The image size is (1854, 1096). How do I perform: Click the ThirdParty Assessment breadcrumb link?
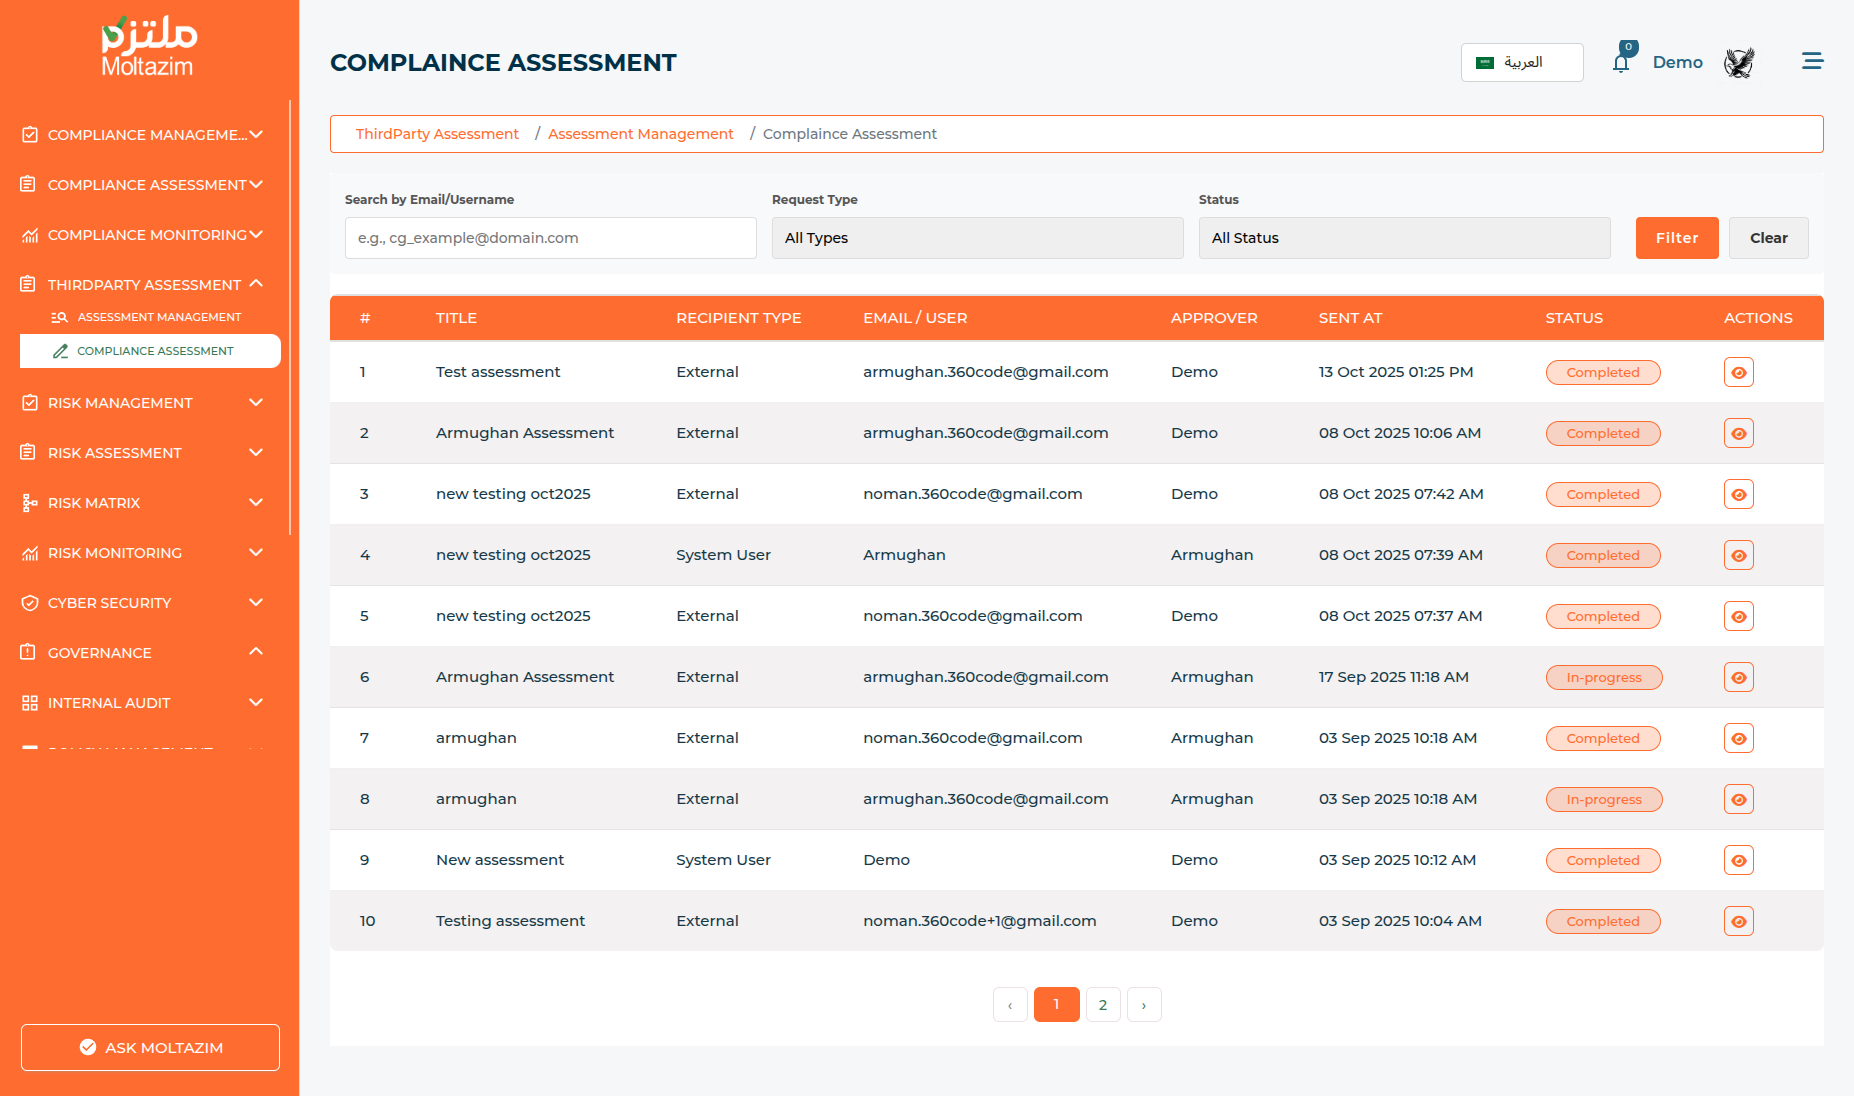point(437,134)
